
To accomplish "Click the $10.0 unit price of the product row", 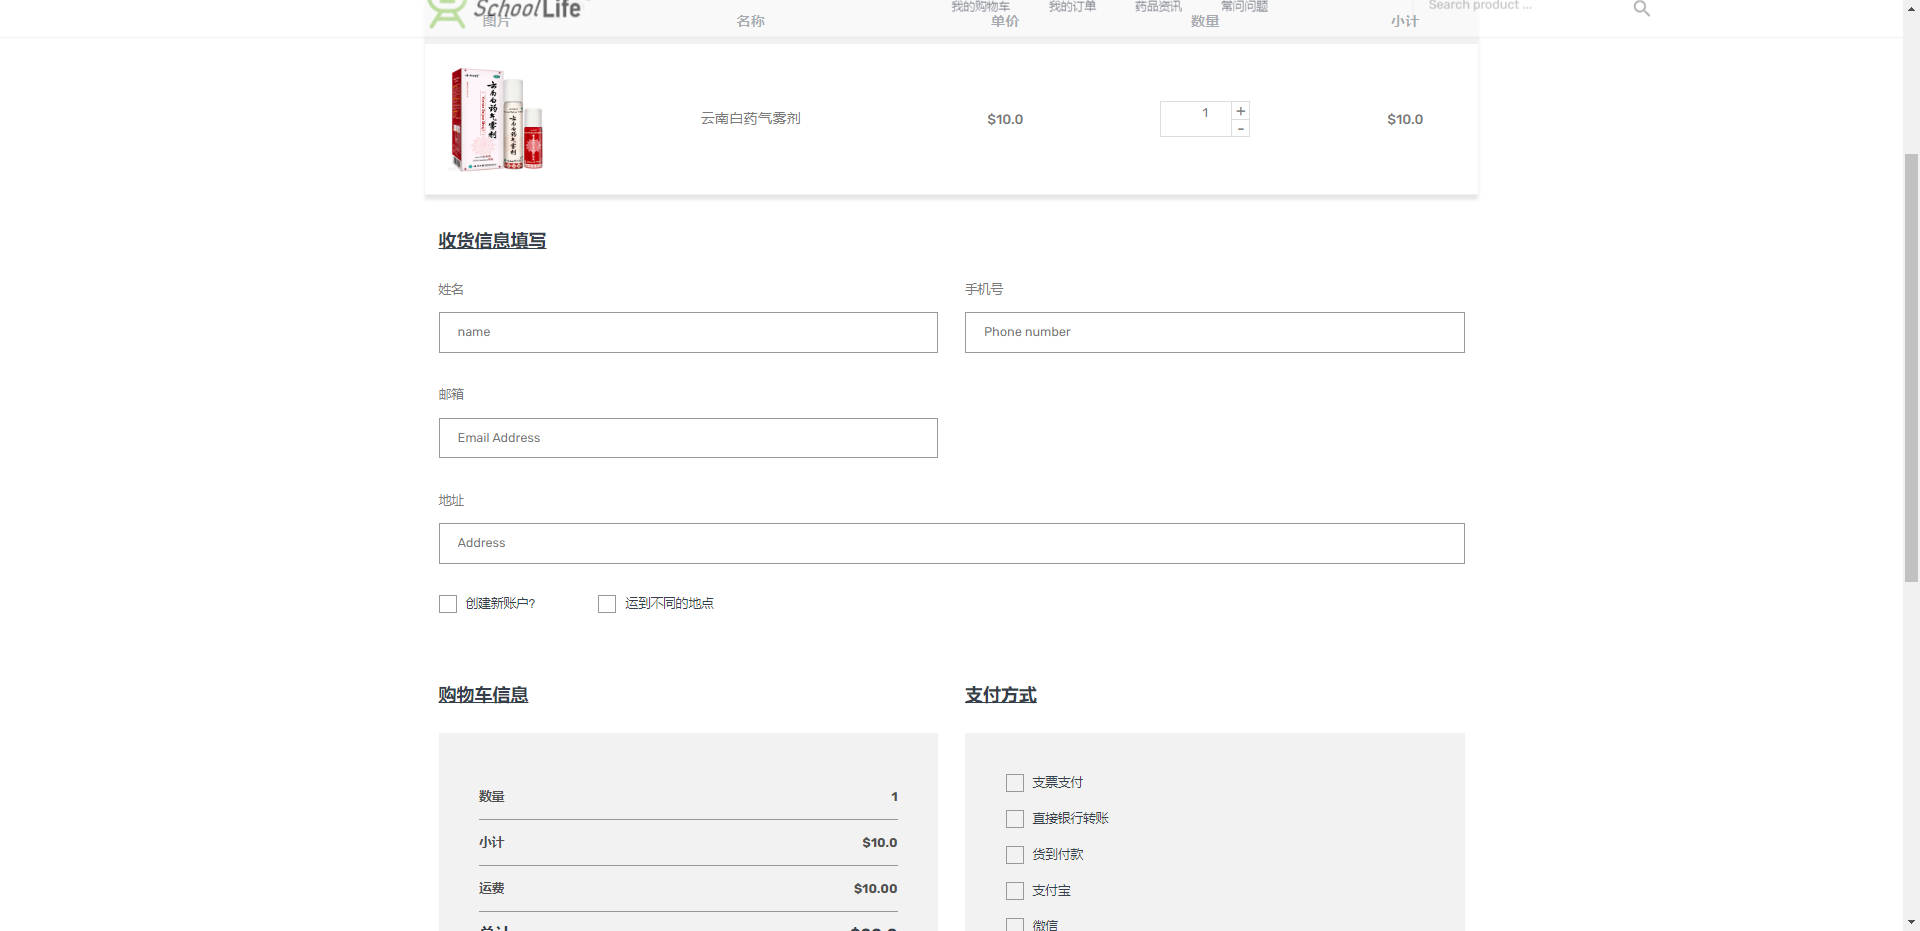I will coord(1005,119).
